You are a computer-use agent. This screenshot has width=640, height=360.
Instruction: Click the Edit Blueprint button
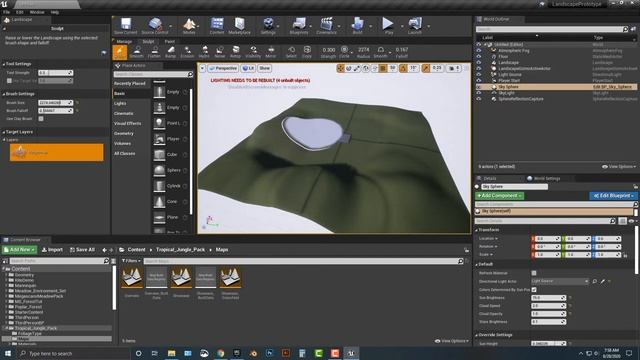pyautogui.click(x=613, y=196)
